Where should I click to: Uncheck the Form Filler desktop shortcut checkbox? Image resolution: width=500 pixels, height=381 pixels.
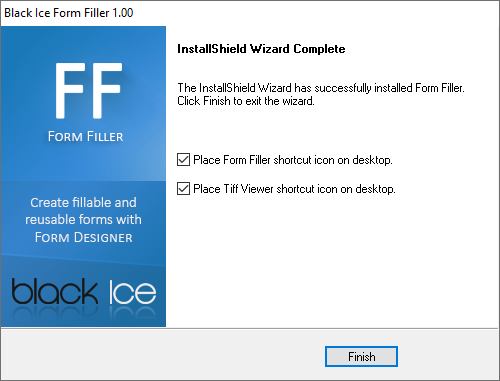[x=183, y=160]
